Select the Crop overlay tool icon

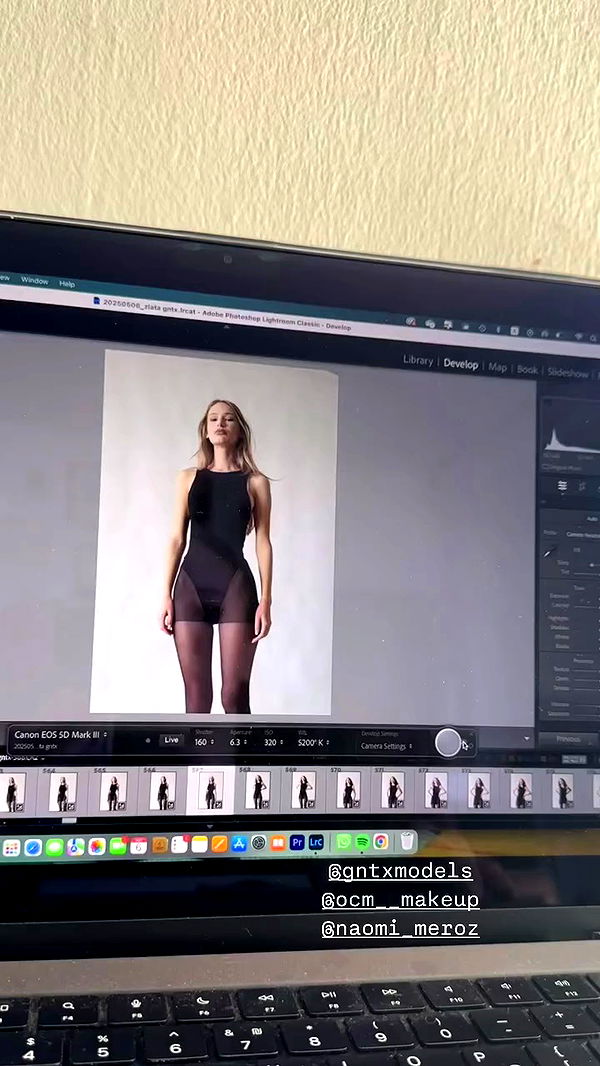coord(582,486)
